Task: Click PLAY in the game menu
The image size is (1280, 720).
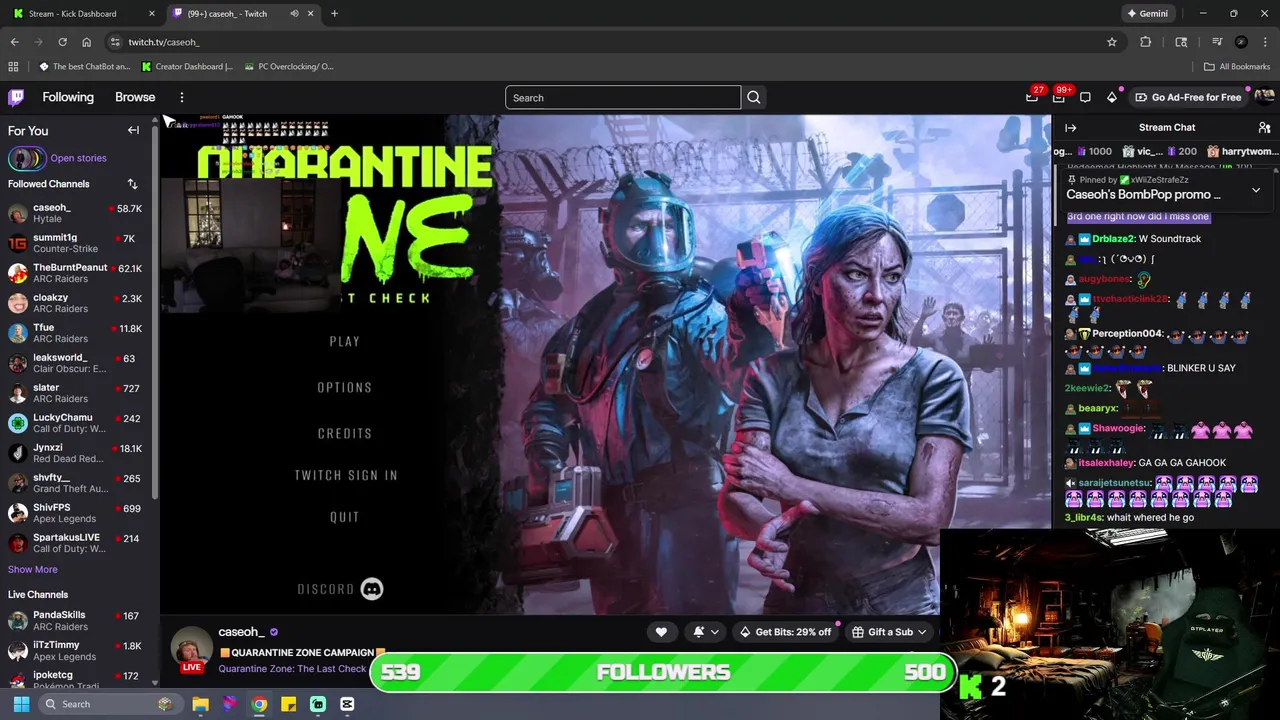Action: (345, 342)
